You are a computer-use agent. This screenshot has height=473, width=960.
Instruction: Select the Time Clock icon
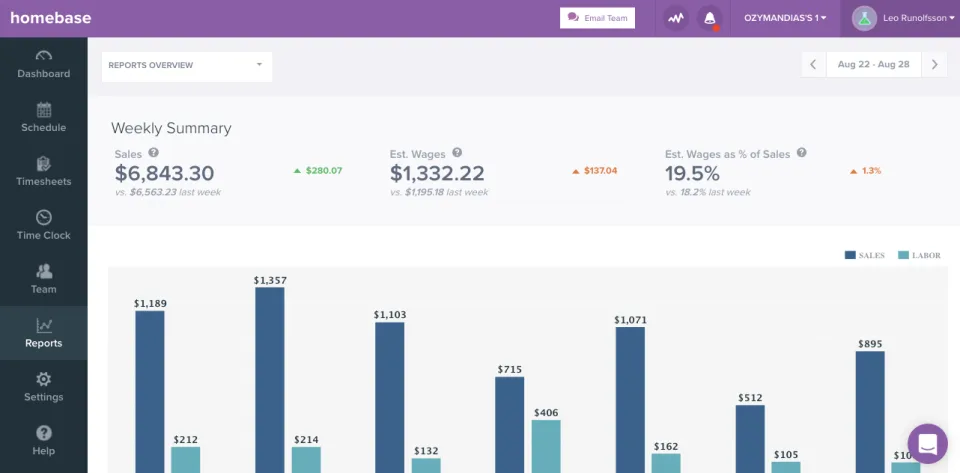(x=43, y=218)
